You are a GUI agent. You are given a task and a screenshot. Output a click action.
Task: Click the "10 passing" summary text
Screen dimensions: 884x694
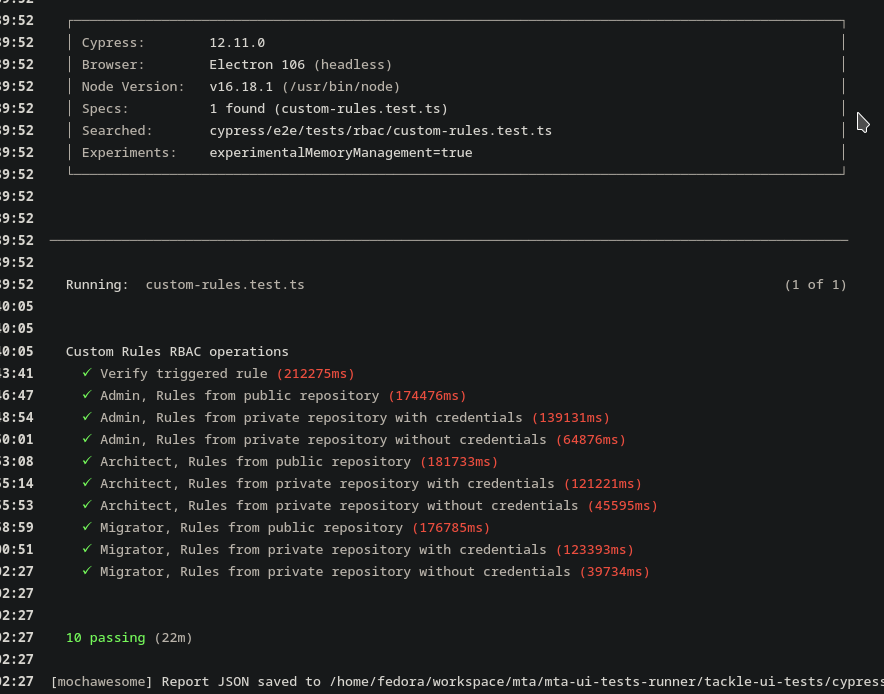pyautogui.click(x=105, y=638)
